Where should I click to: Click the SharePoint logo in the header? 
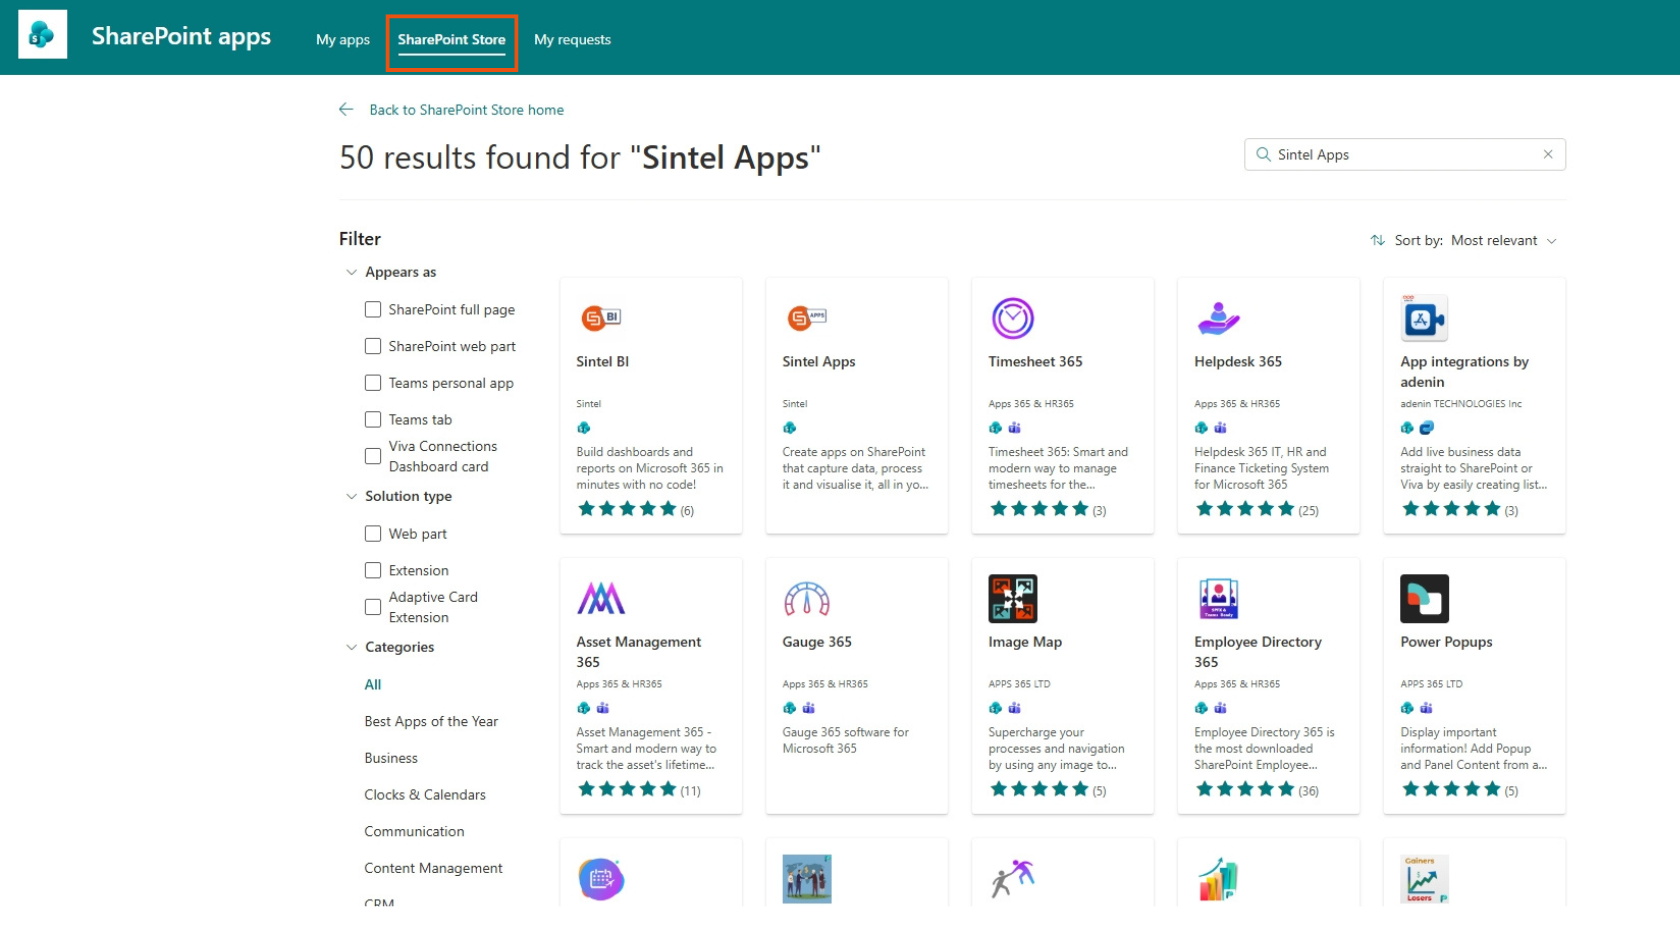42,35
